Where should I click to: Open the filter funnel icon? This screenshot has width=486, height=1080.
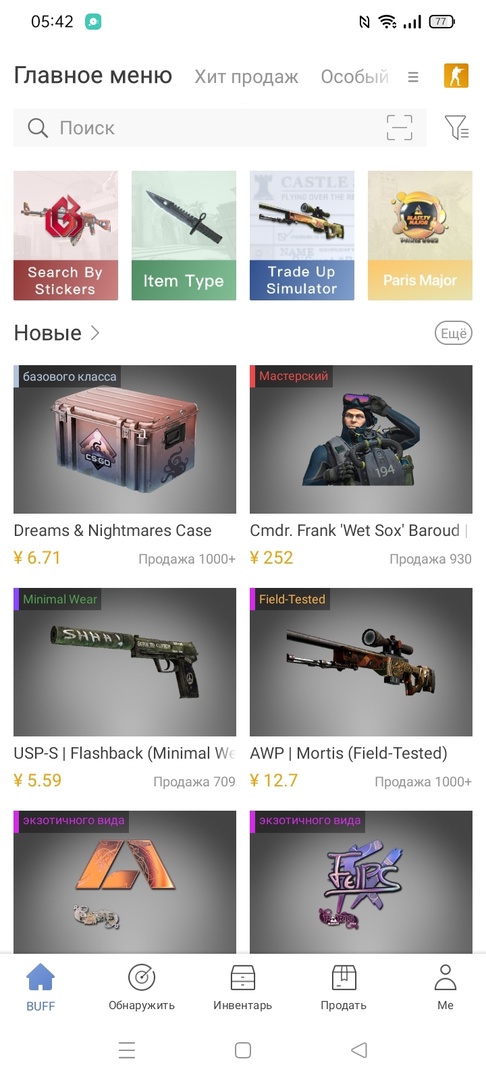point(456,127)
